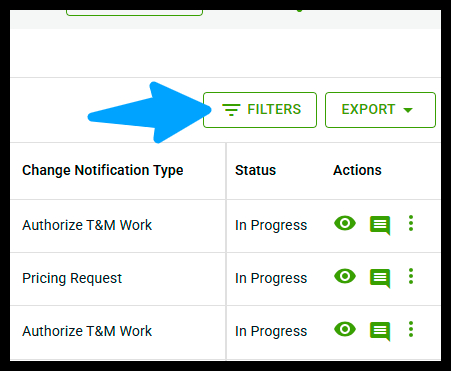451x371 pixels.
Task: Open the three-dot menu in the last Authorize T&M Work row
Action: point(411,329)
